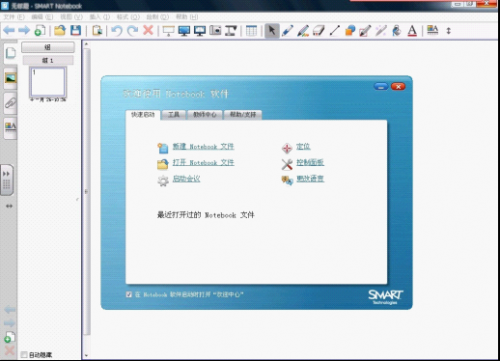Click the Paste icon in the toolbar
The width and height of the screenshot is (500, 361).
(x=97, y=31)
